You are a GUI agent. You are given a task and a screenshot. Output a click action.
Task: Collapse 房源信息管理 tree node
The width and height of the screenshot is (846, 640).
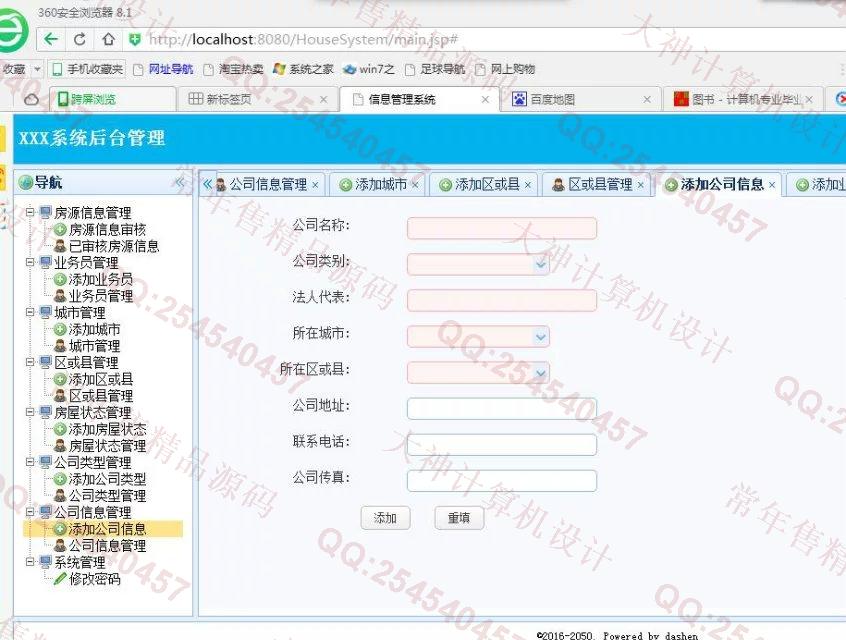[x=30, y=212]
